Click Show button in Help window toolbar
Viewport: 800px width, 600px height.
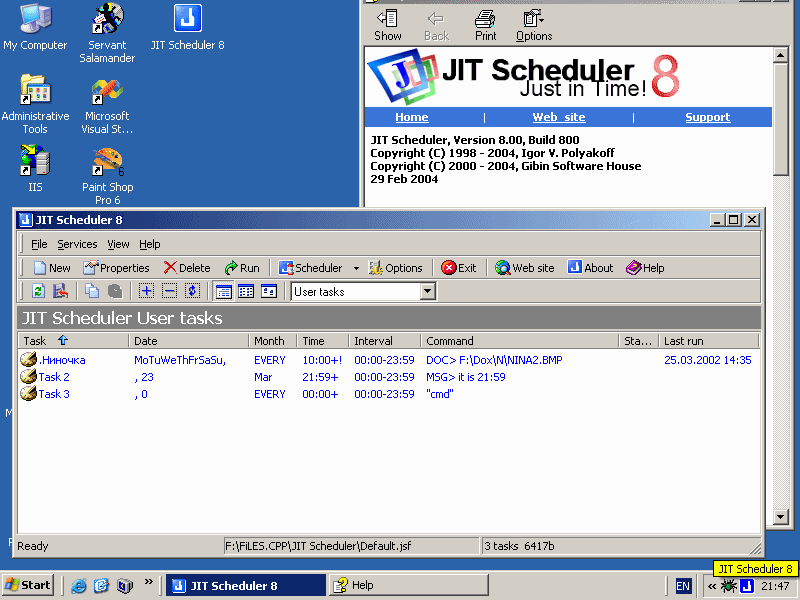coord(388,26)
